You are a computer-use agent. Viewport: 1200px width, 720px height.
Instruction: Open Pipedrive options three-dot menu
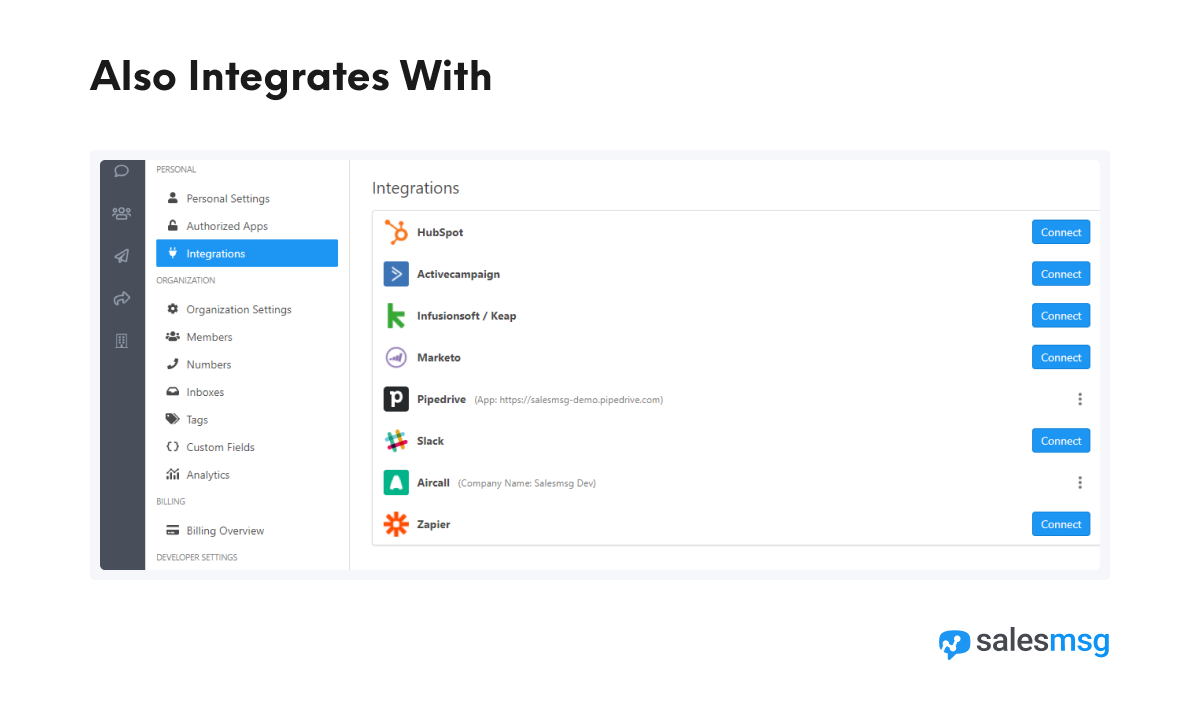click(1080, 399)
